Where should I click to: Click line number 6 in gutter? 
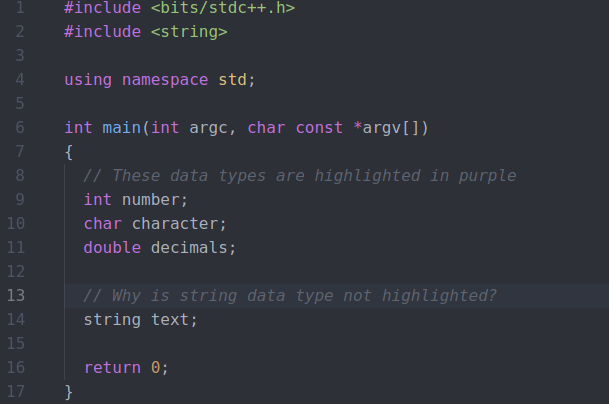pos(20,127)
